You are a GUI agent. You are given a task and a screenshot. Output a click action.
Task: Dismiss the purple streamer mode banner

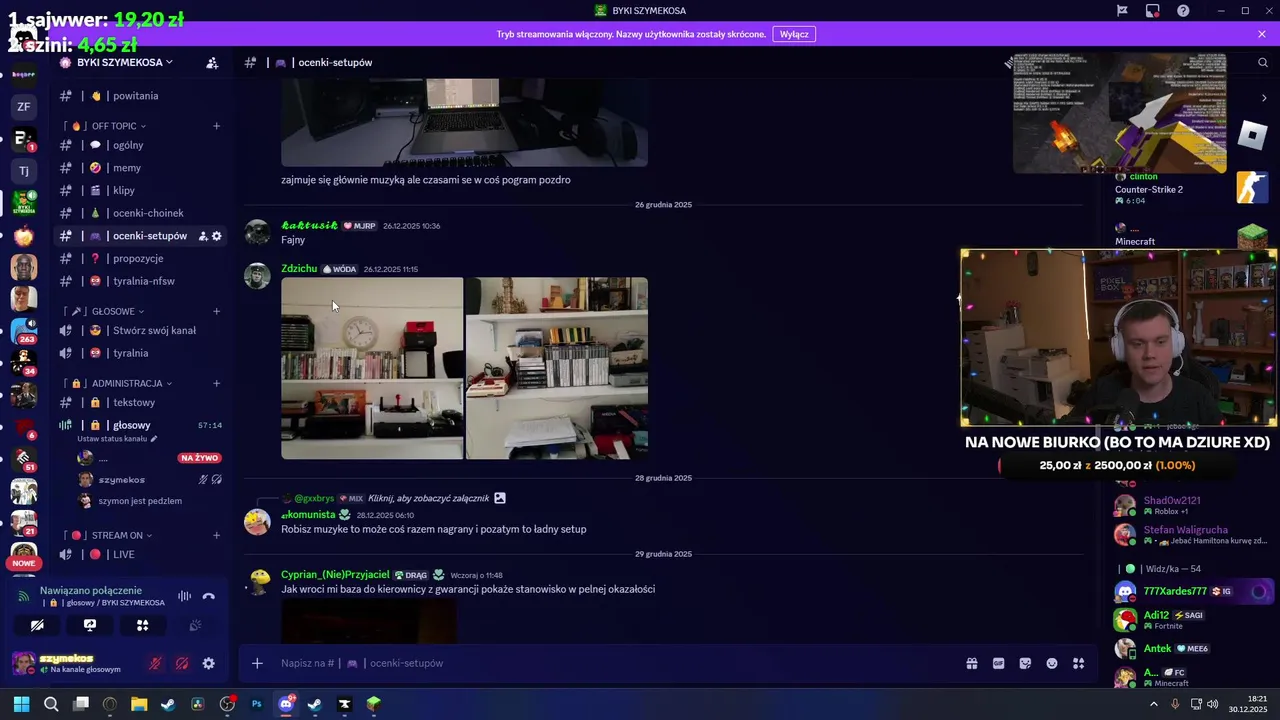(x=1262, y=34)
